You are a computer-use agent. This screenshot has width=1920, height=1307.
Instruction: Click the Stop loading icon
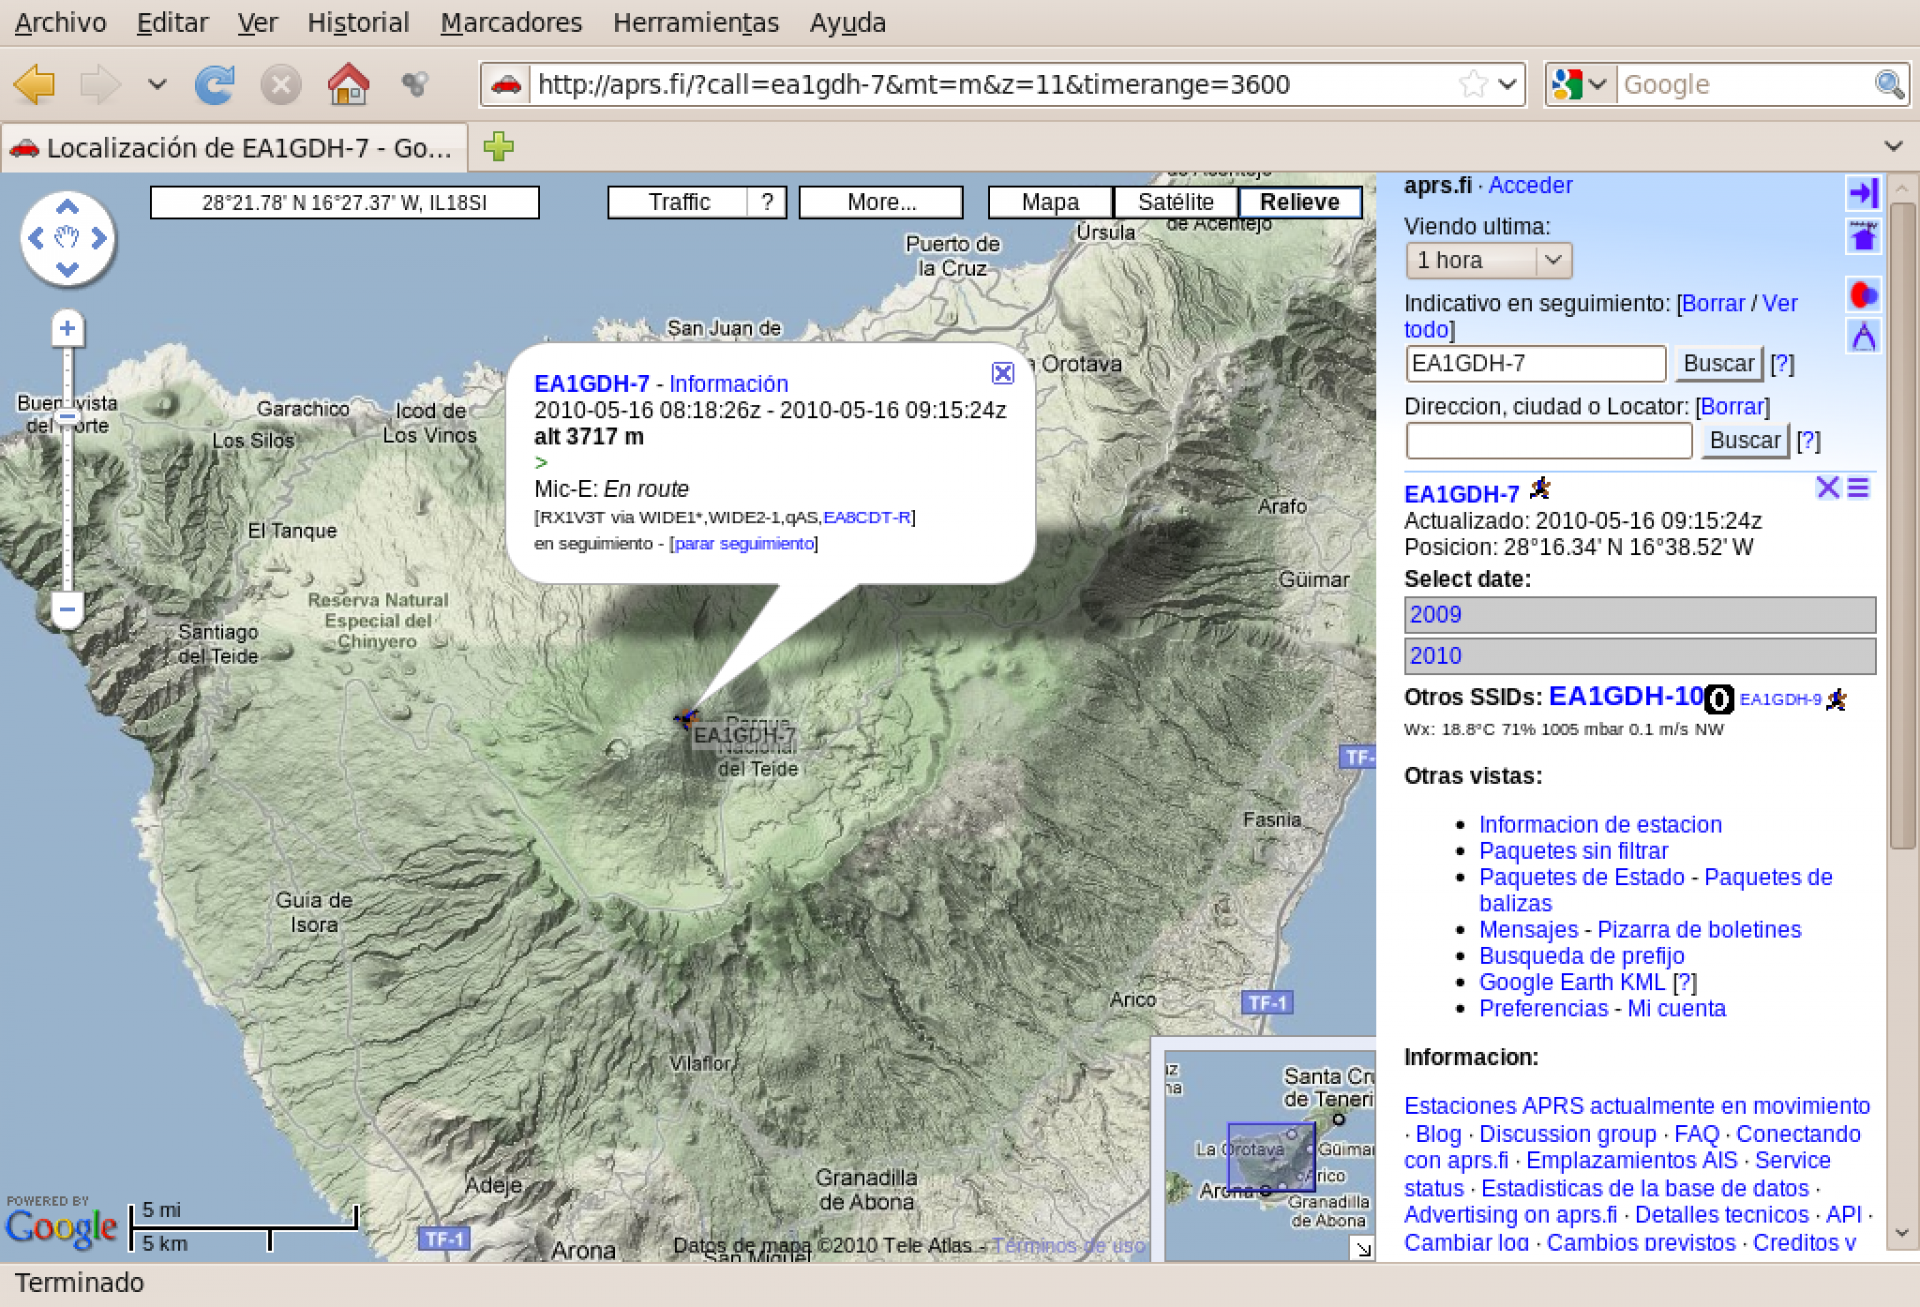coord(281,85)
